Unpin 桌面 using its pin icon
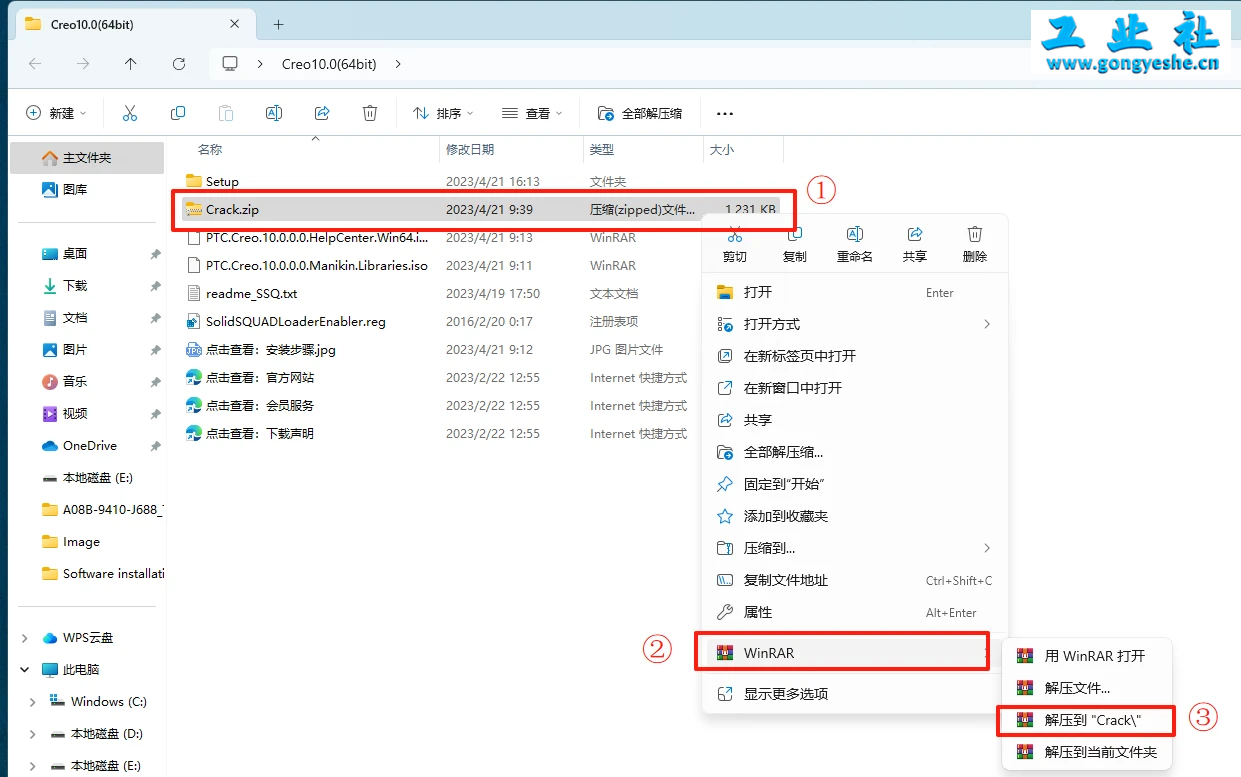1241x777 pixels. pyautogui.click(x=155, y=254)
